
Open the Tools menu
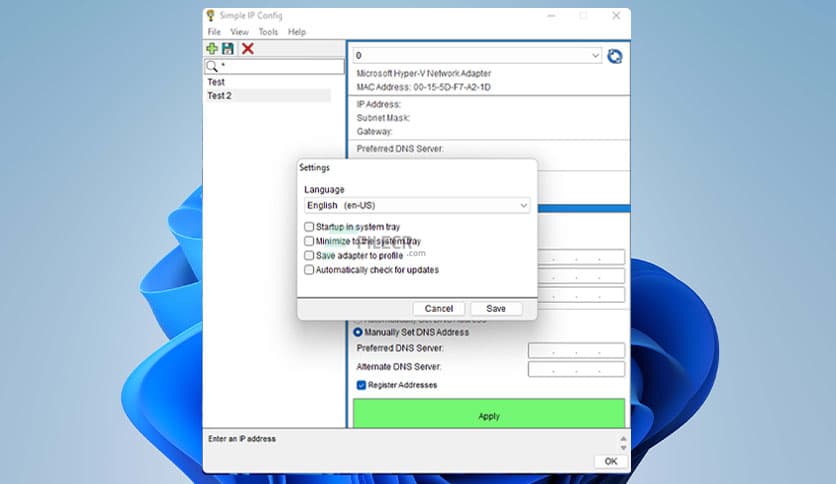point(268,32)
